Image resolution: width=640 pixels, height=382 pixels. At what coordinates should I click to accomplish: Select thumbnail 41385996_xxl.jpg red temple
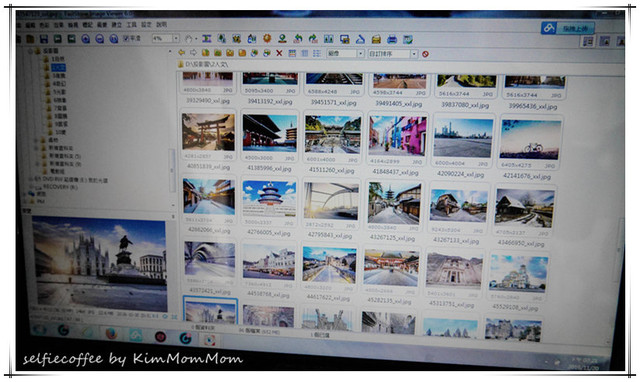[269, 133]
